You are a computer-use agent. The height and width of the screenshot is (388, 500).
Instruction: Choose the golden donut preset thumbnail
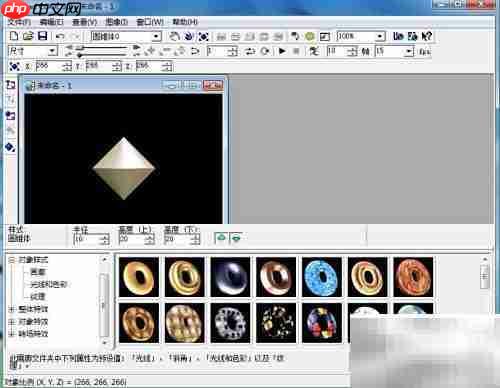pyautogui.click(x=139, y=277)
